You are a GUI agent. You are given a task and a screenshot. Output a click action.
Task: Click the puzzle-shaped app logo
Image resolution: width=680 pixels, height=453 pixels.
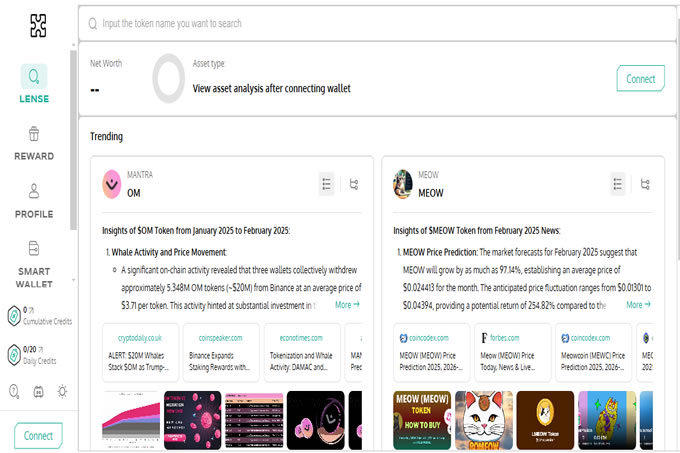[x=38, y=25]
